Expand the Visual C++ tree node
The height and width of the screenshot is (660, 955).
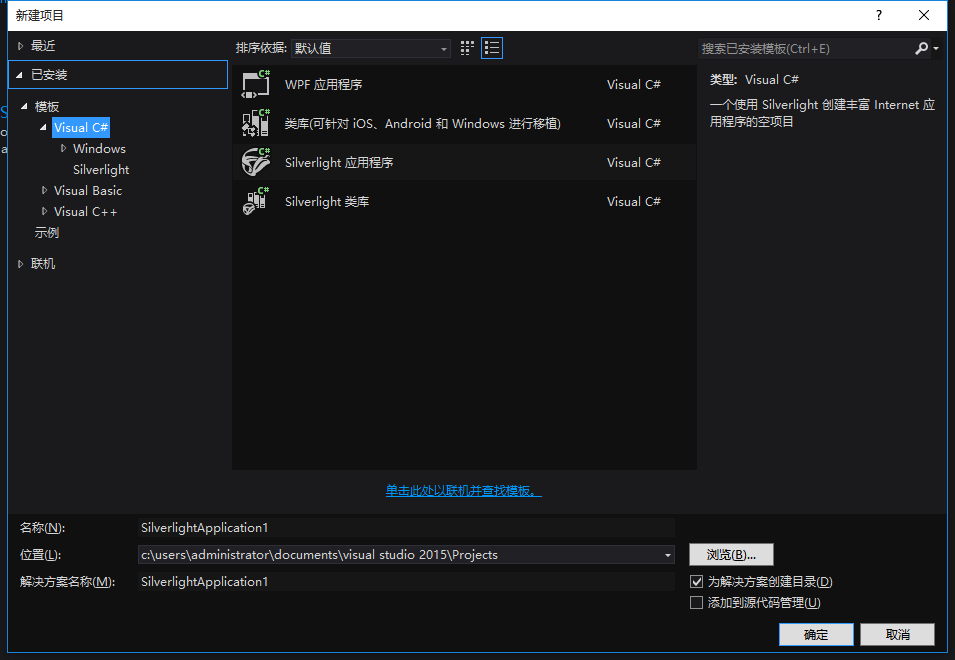[44, 211]
